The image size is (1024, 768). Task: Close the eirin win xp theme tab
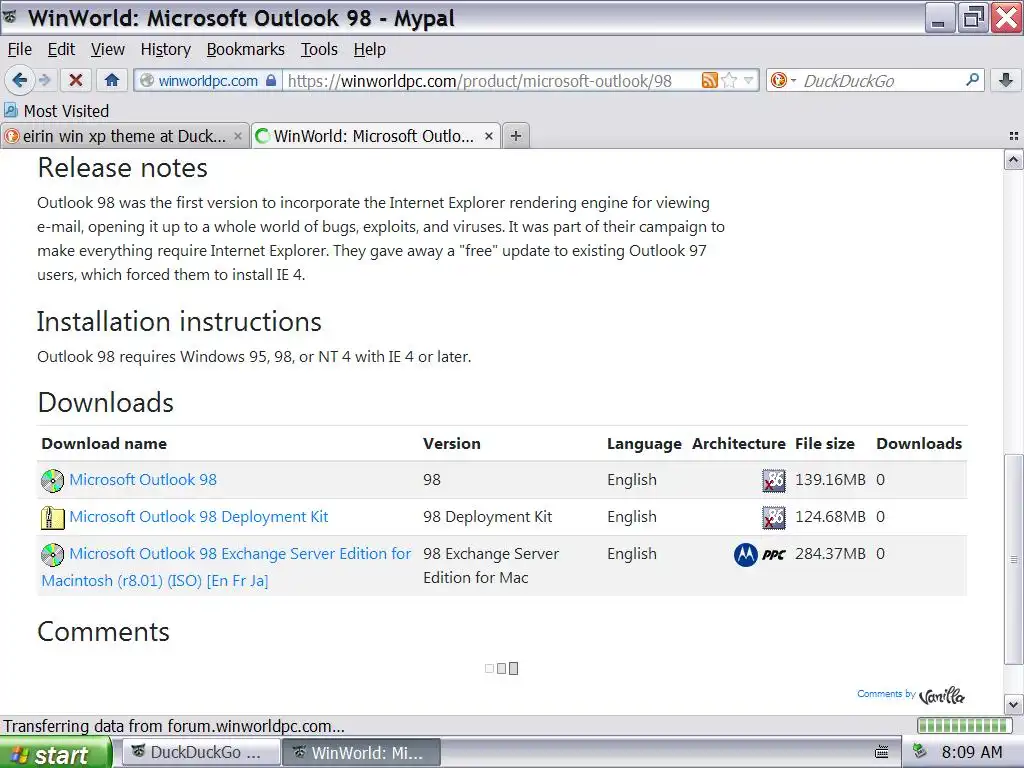[238, 136]
